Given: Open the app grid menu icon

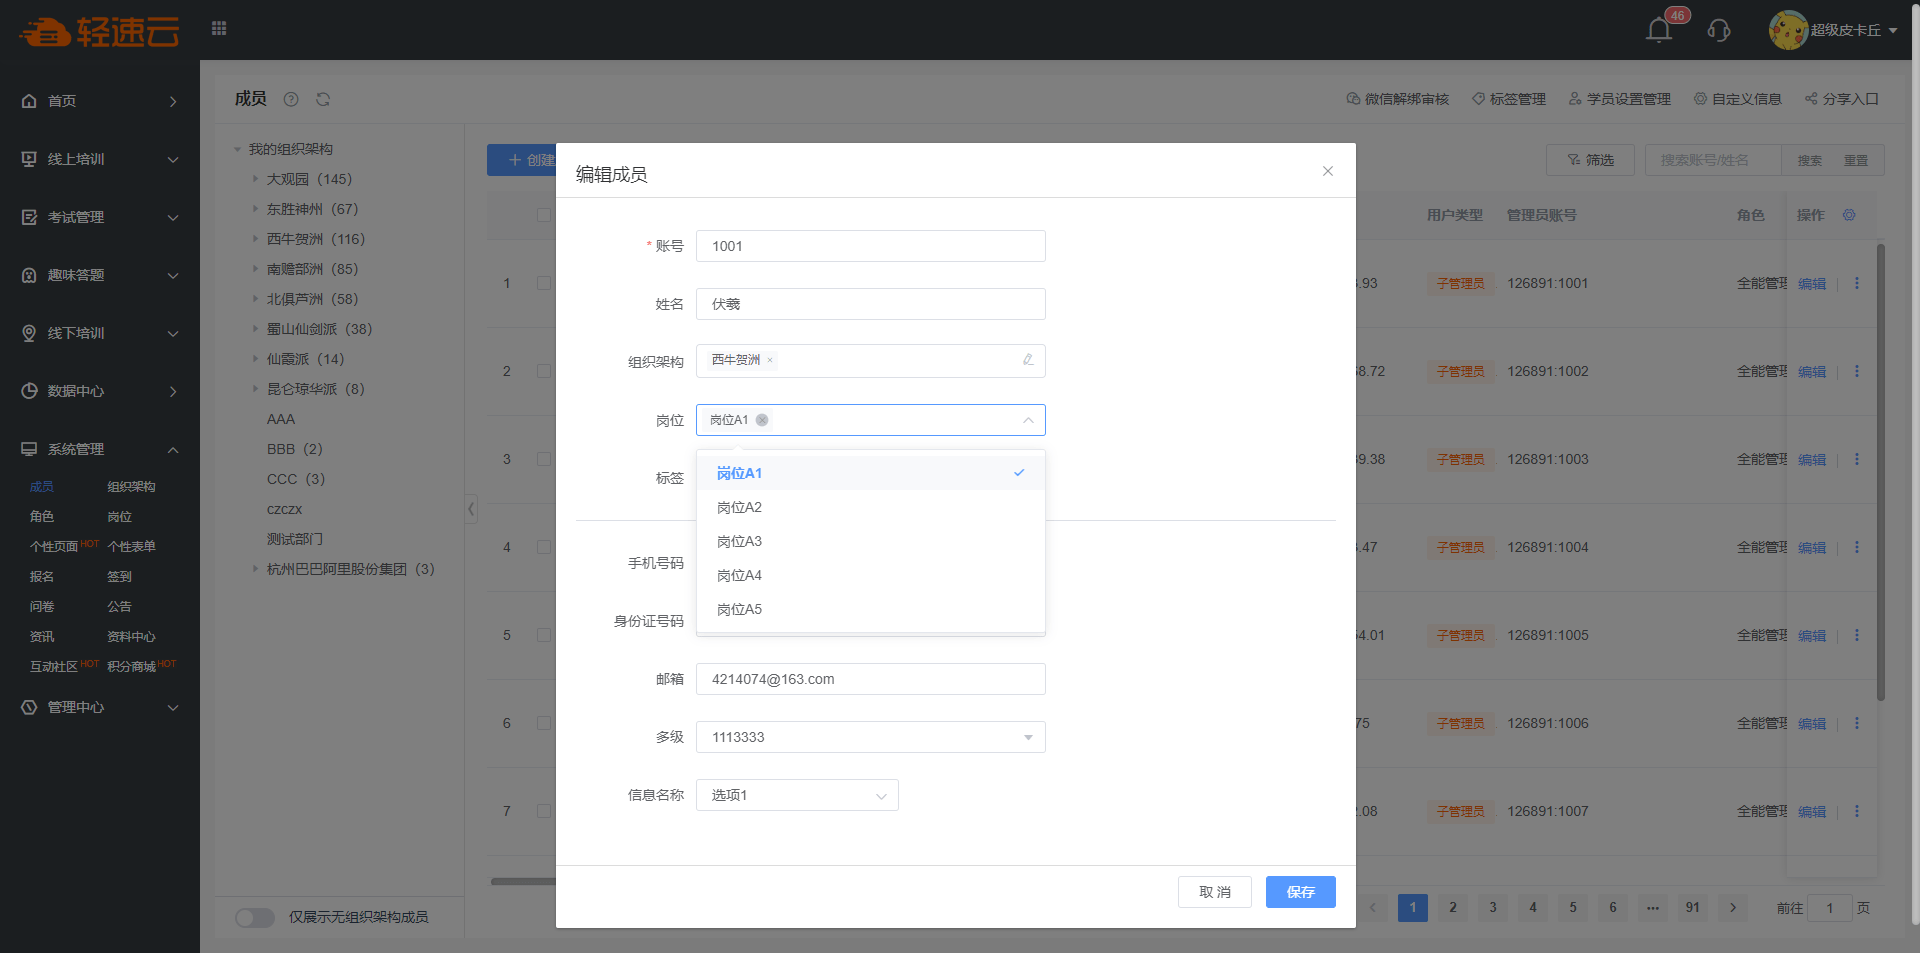Looking at the screenshot, I should pos(219,29).
